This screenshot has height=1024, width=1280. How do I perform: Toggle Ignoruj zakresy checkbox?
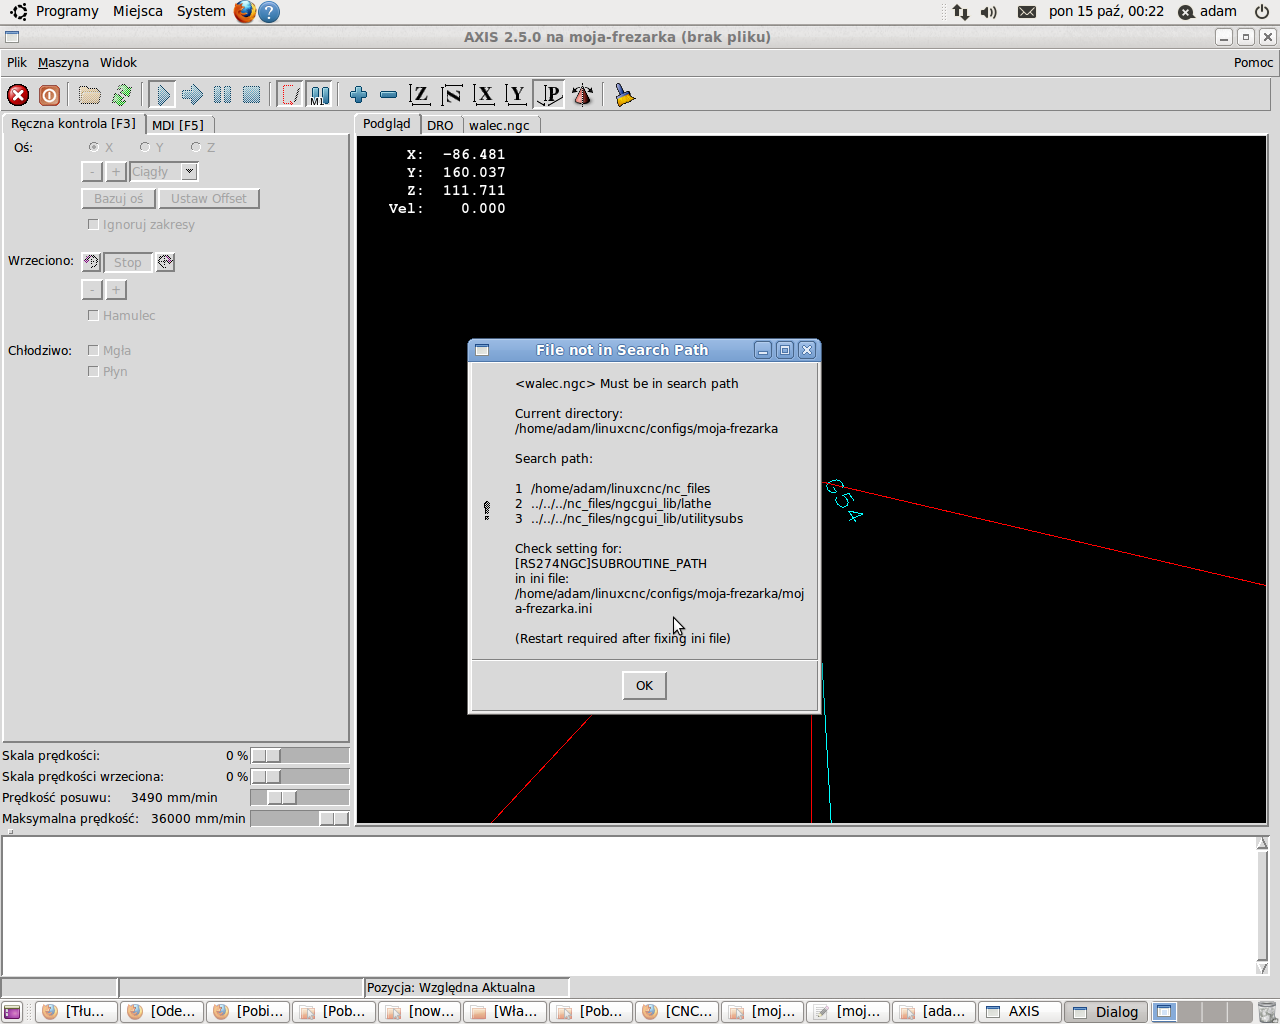(x=93, y=225)
